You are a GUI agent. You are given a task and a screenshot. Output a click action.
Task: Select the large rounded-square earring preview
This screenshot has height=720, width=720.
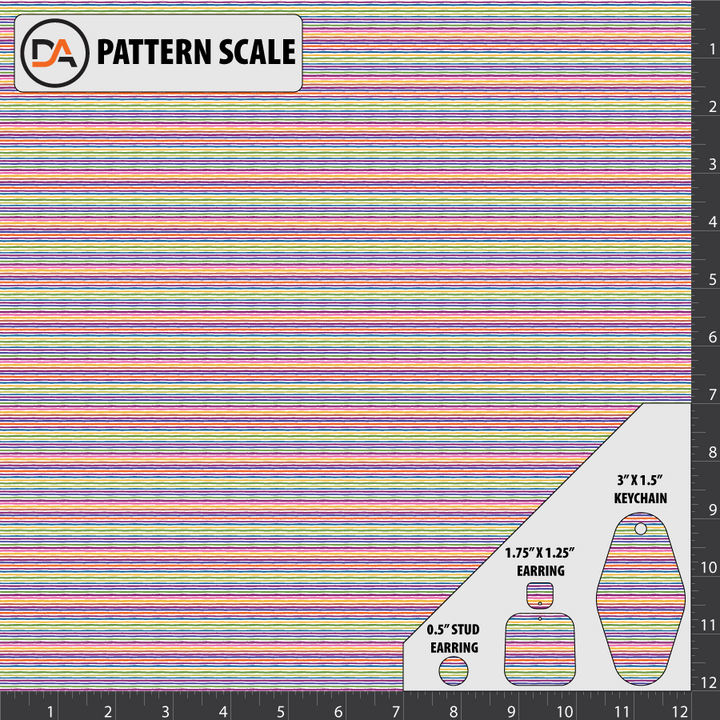pyautogui.click(x=540, y=649)
